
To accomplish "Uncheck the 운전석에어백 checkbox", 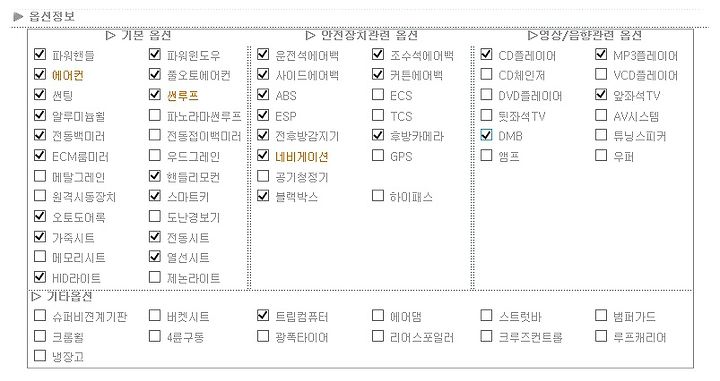I will 263,54.
